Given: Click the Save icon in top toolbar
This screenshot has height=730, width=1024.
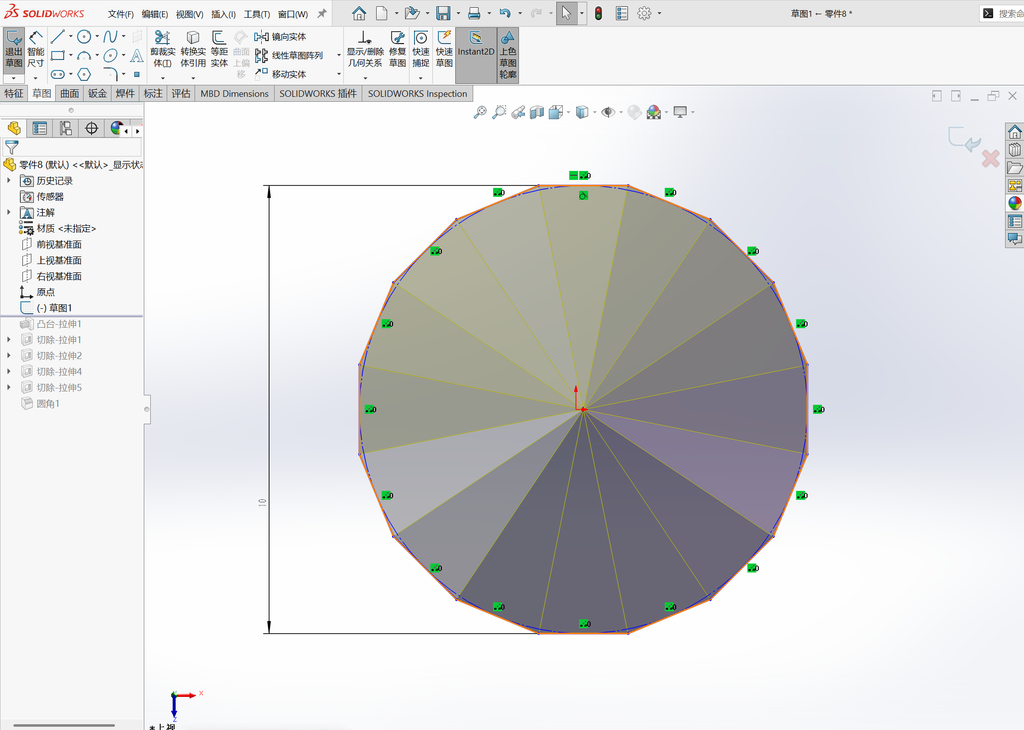Looking at the screenshot, I should (x=443, y=13).
